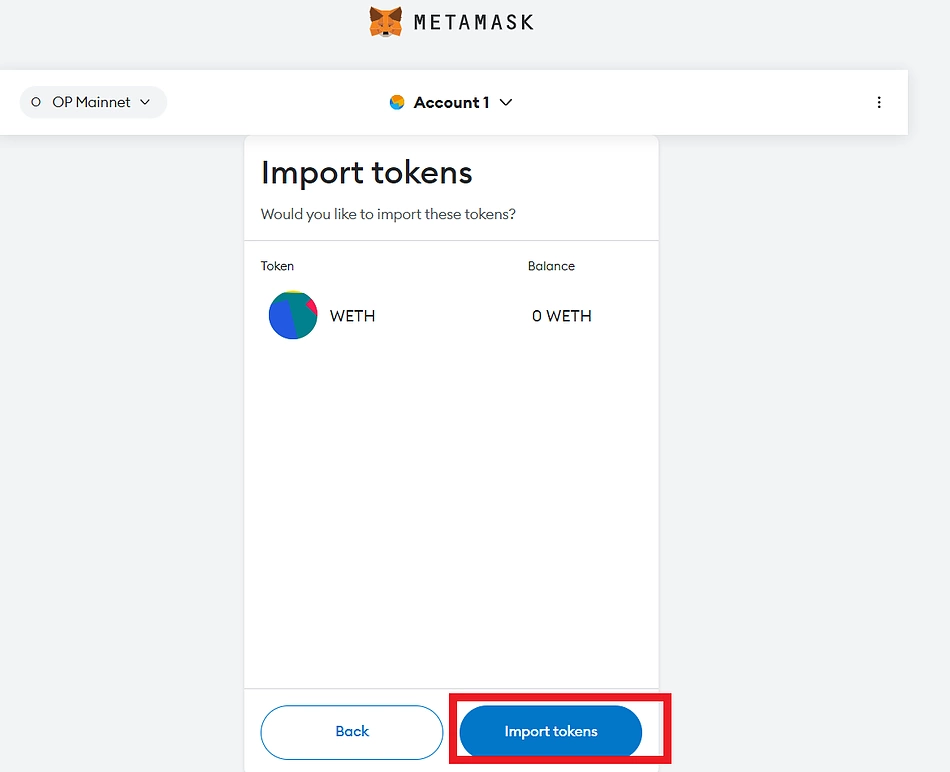Click the Token column header
Image resolution: width=950 pixels, height=772 pixels.
[x=277, y=266]
